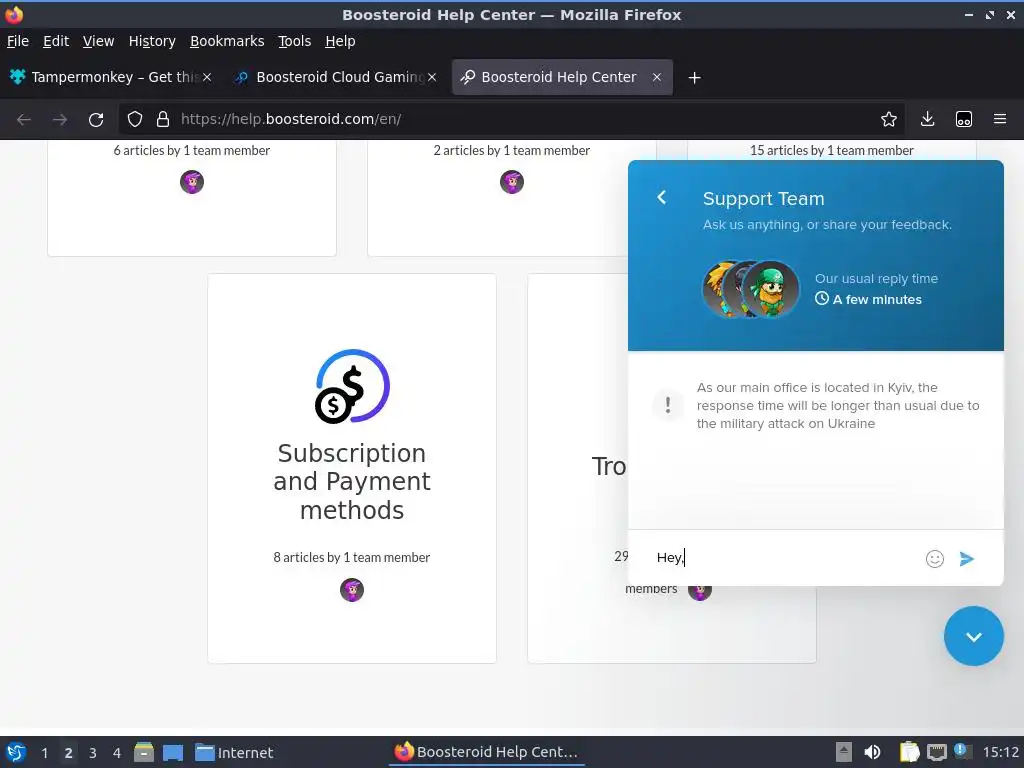The image size is (1024, 768).
Task: Open the History menu
Action: click(x=152, y=41)
